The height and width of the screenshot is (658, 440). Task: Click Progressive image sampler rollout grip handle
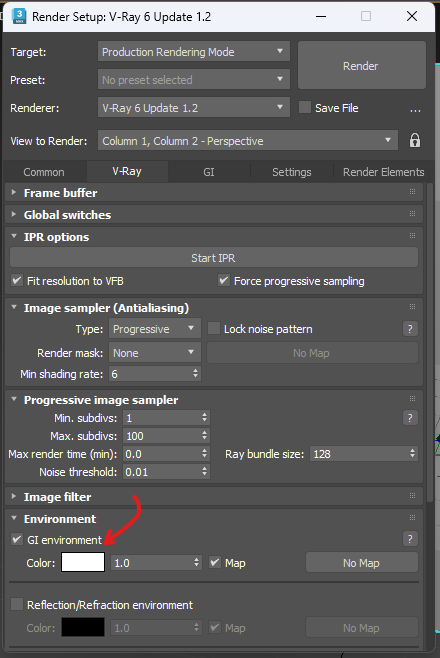click(x=412, y=399)
